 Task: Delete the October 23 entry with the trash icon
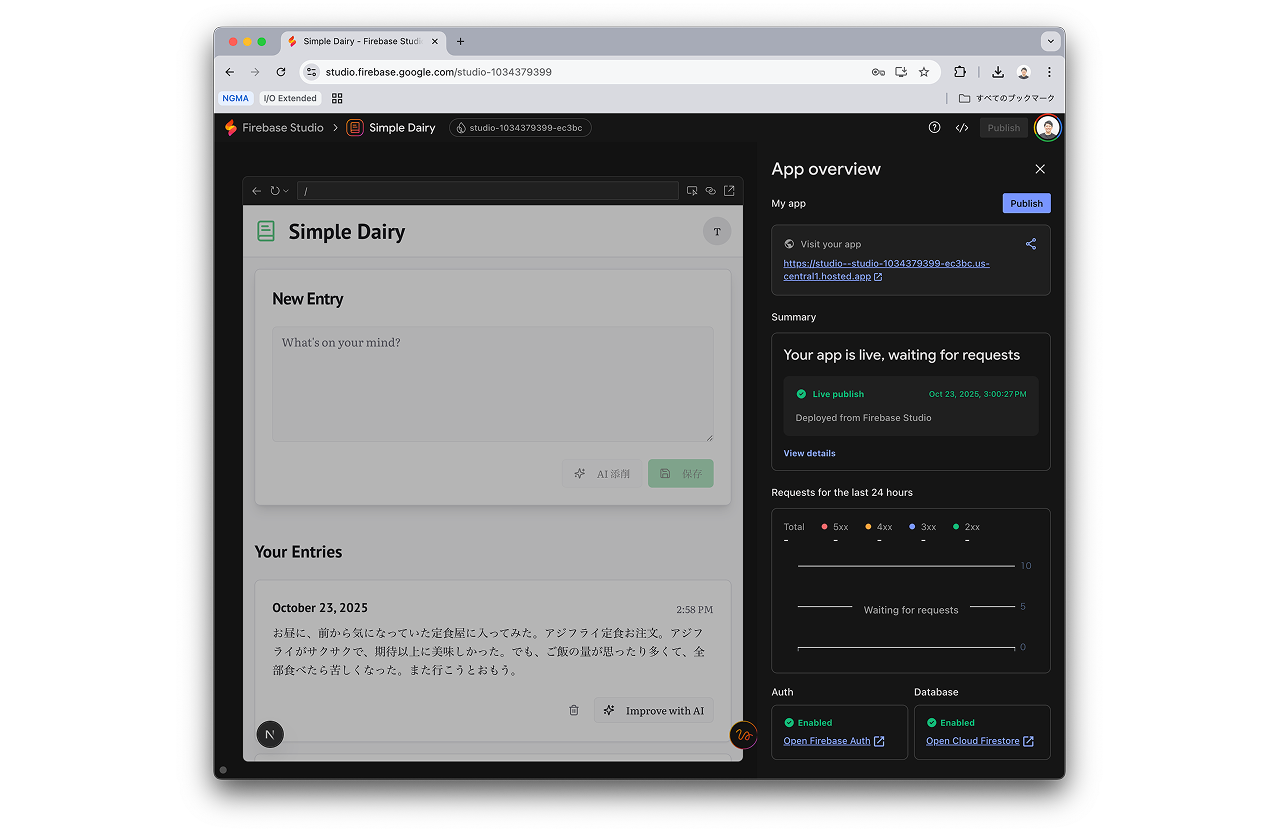pos(574,709)
